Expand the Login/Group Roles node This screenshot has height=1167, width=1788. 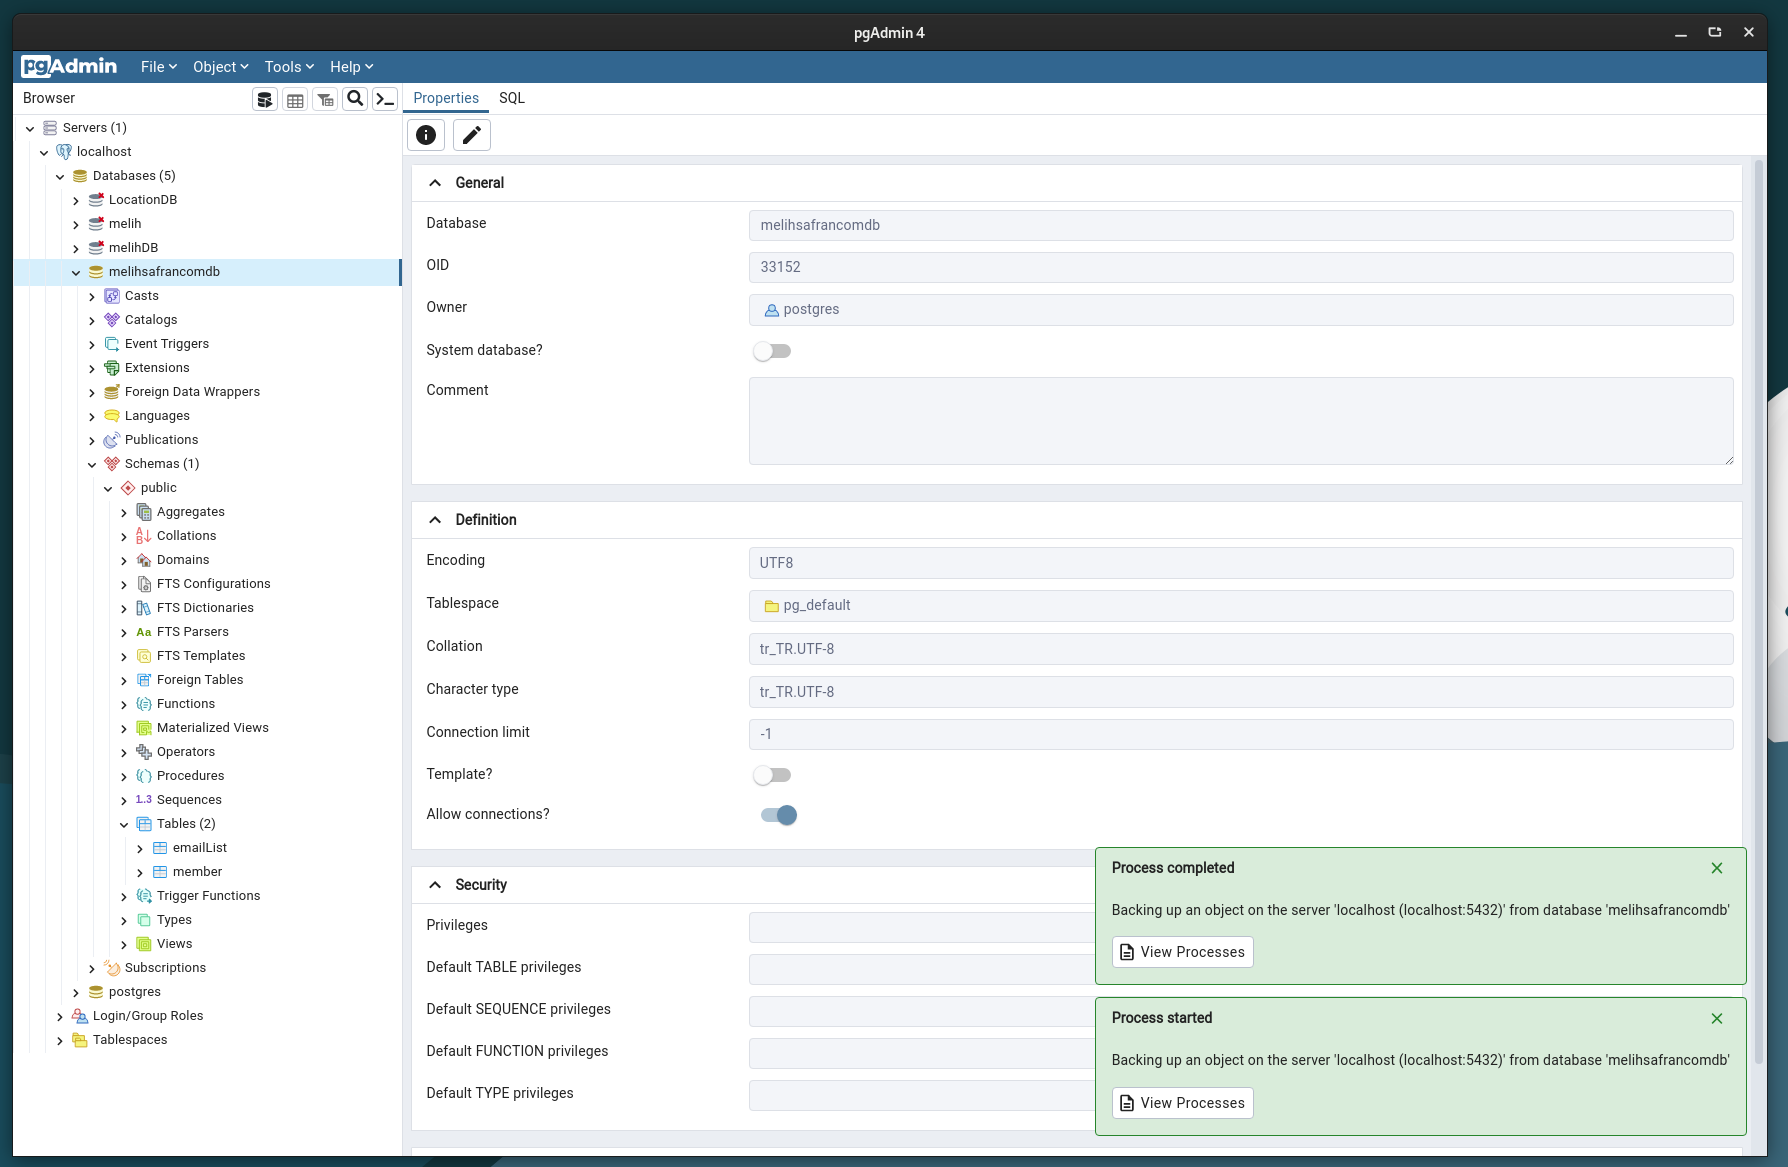coord(60,1016)
